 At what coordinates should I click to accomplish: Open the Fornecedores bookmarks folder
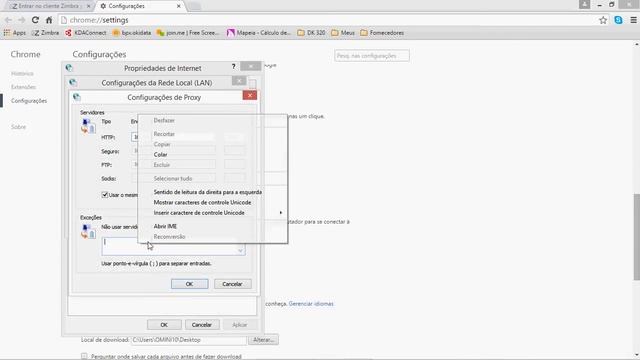382,33
